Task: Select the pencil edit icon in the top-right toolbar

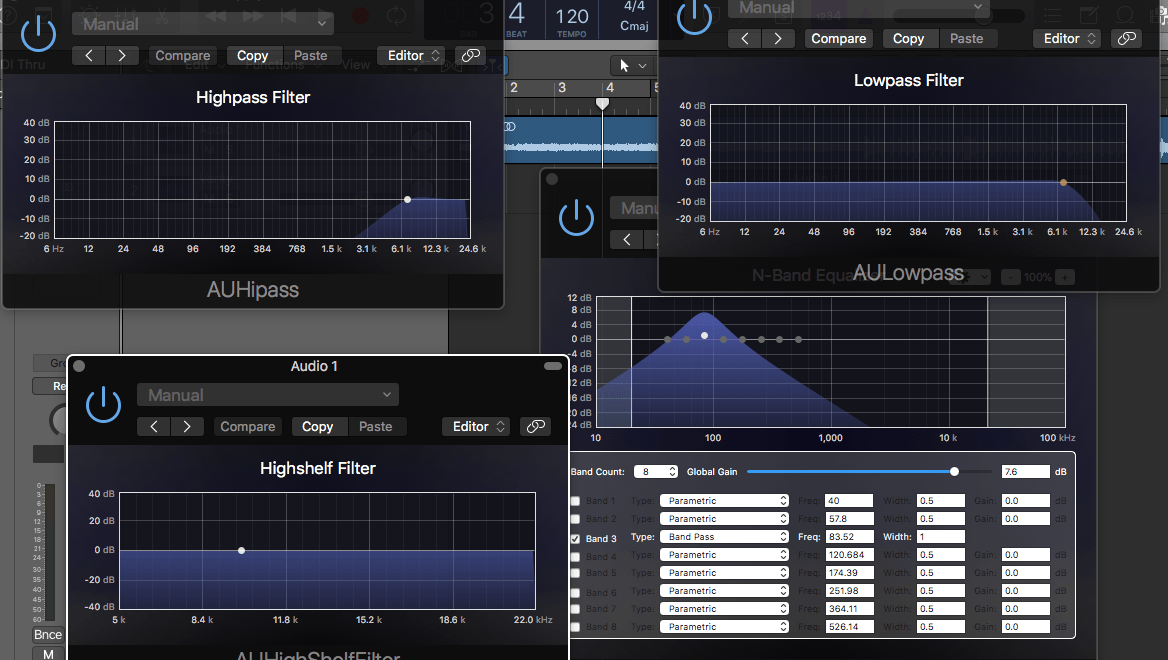Action: [1089, 14]
